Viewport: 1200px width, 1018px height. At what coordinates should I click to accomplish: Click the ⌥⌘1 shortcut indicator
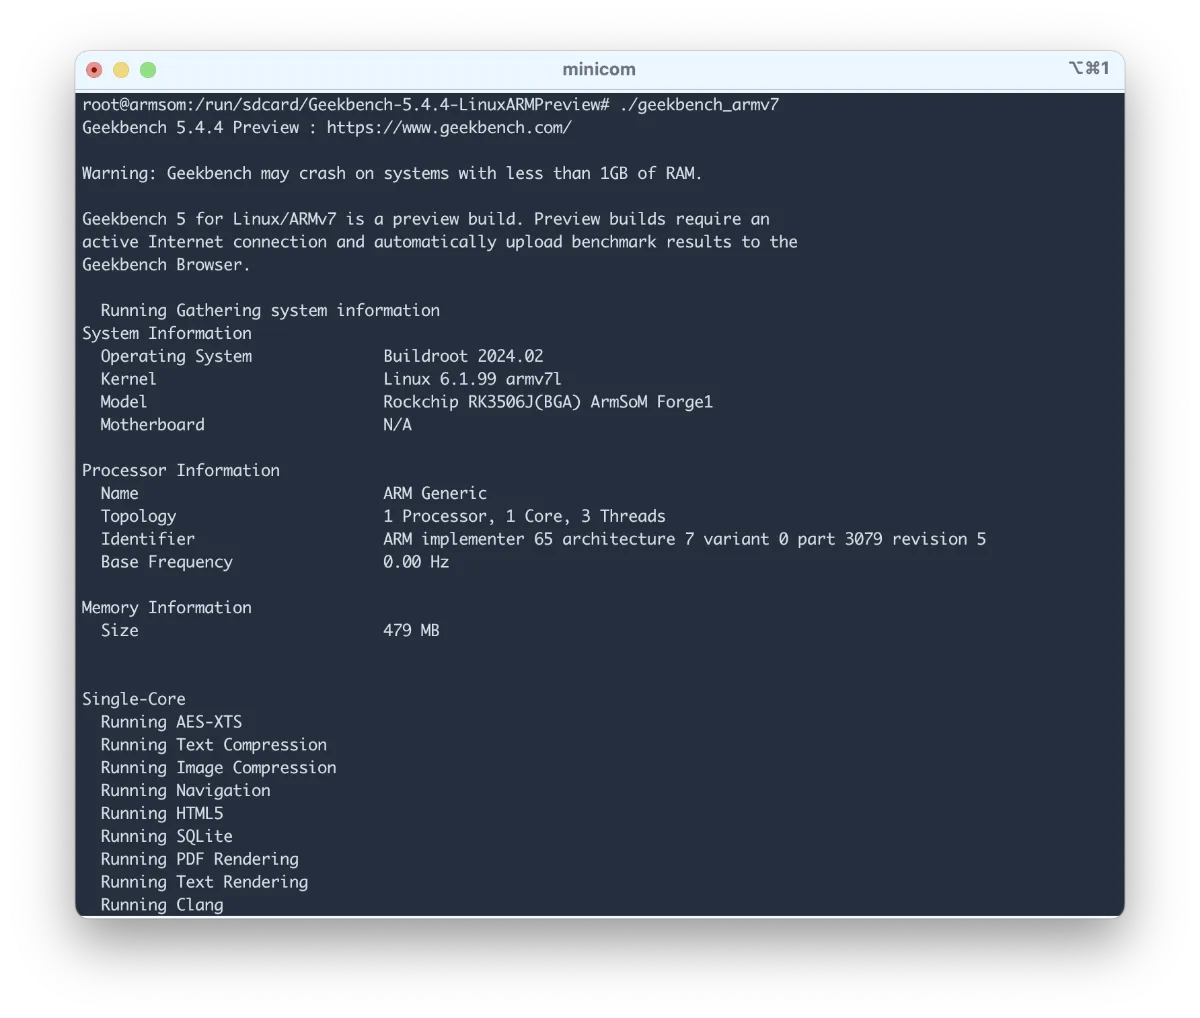pyautogui.click(x=1089, y=68)
